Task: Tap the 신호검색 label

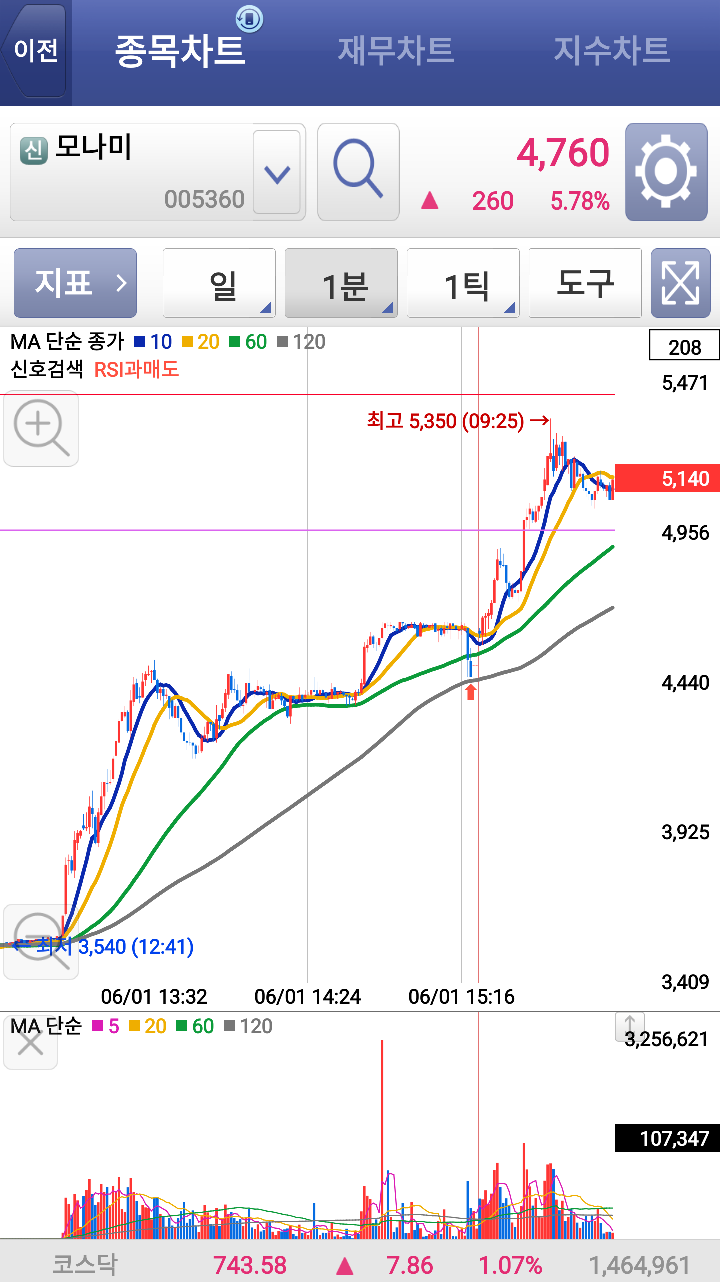Action: (x=46, y=369)
